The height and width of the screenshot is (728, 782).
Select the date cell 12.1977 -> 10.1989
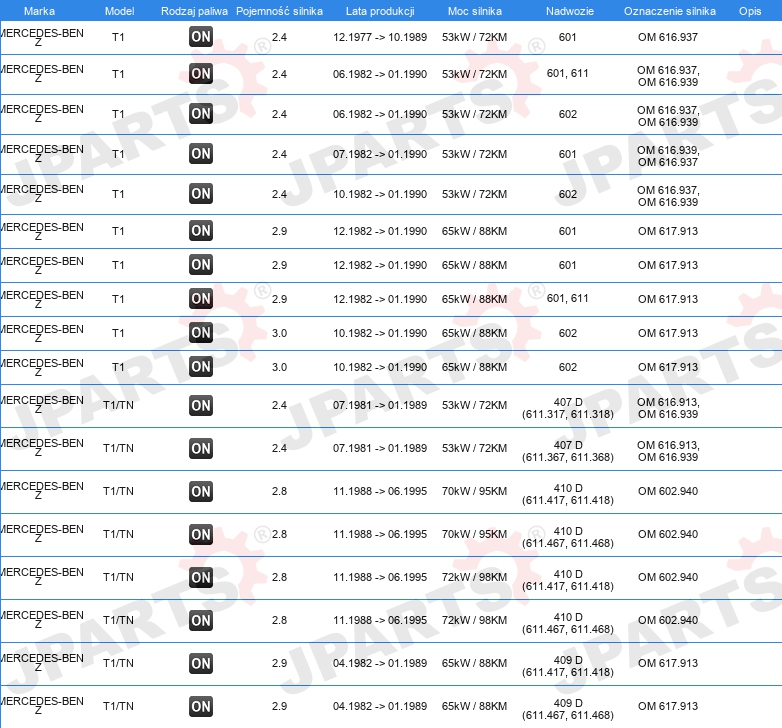pos(380,37)
